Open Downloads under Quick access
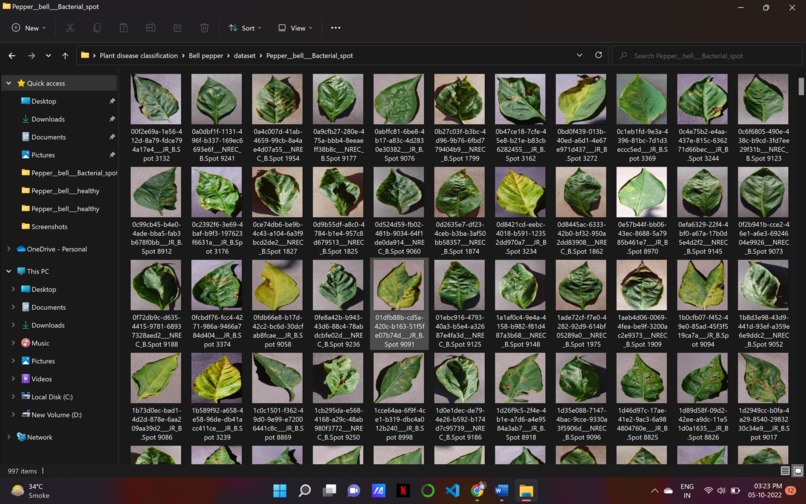This screenshot has width=806, height=504. 48,119
